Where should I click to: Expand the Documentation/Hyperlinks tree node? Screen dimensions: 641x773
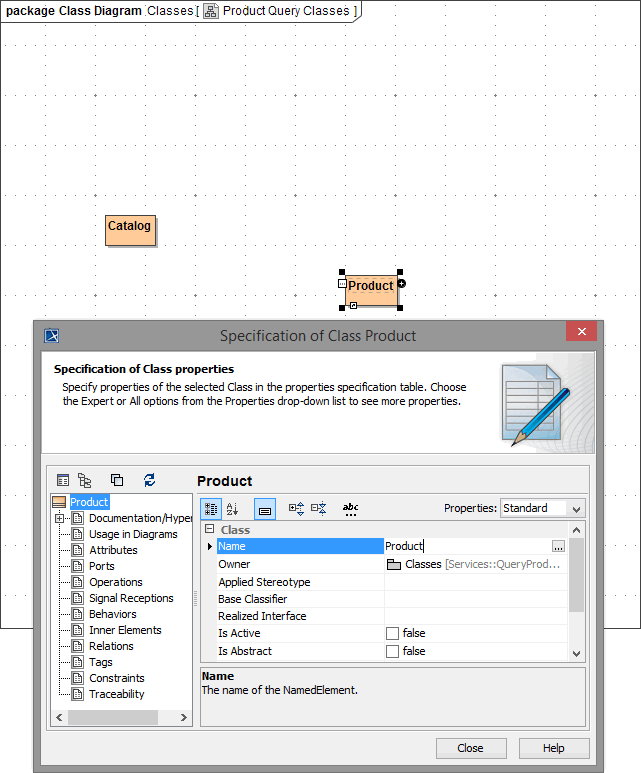click(60, 518)
